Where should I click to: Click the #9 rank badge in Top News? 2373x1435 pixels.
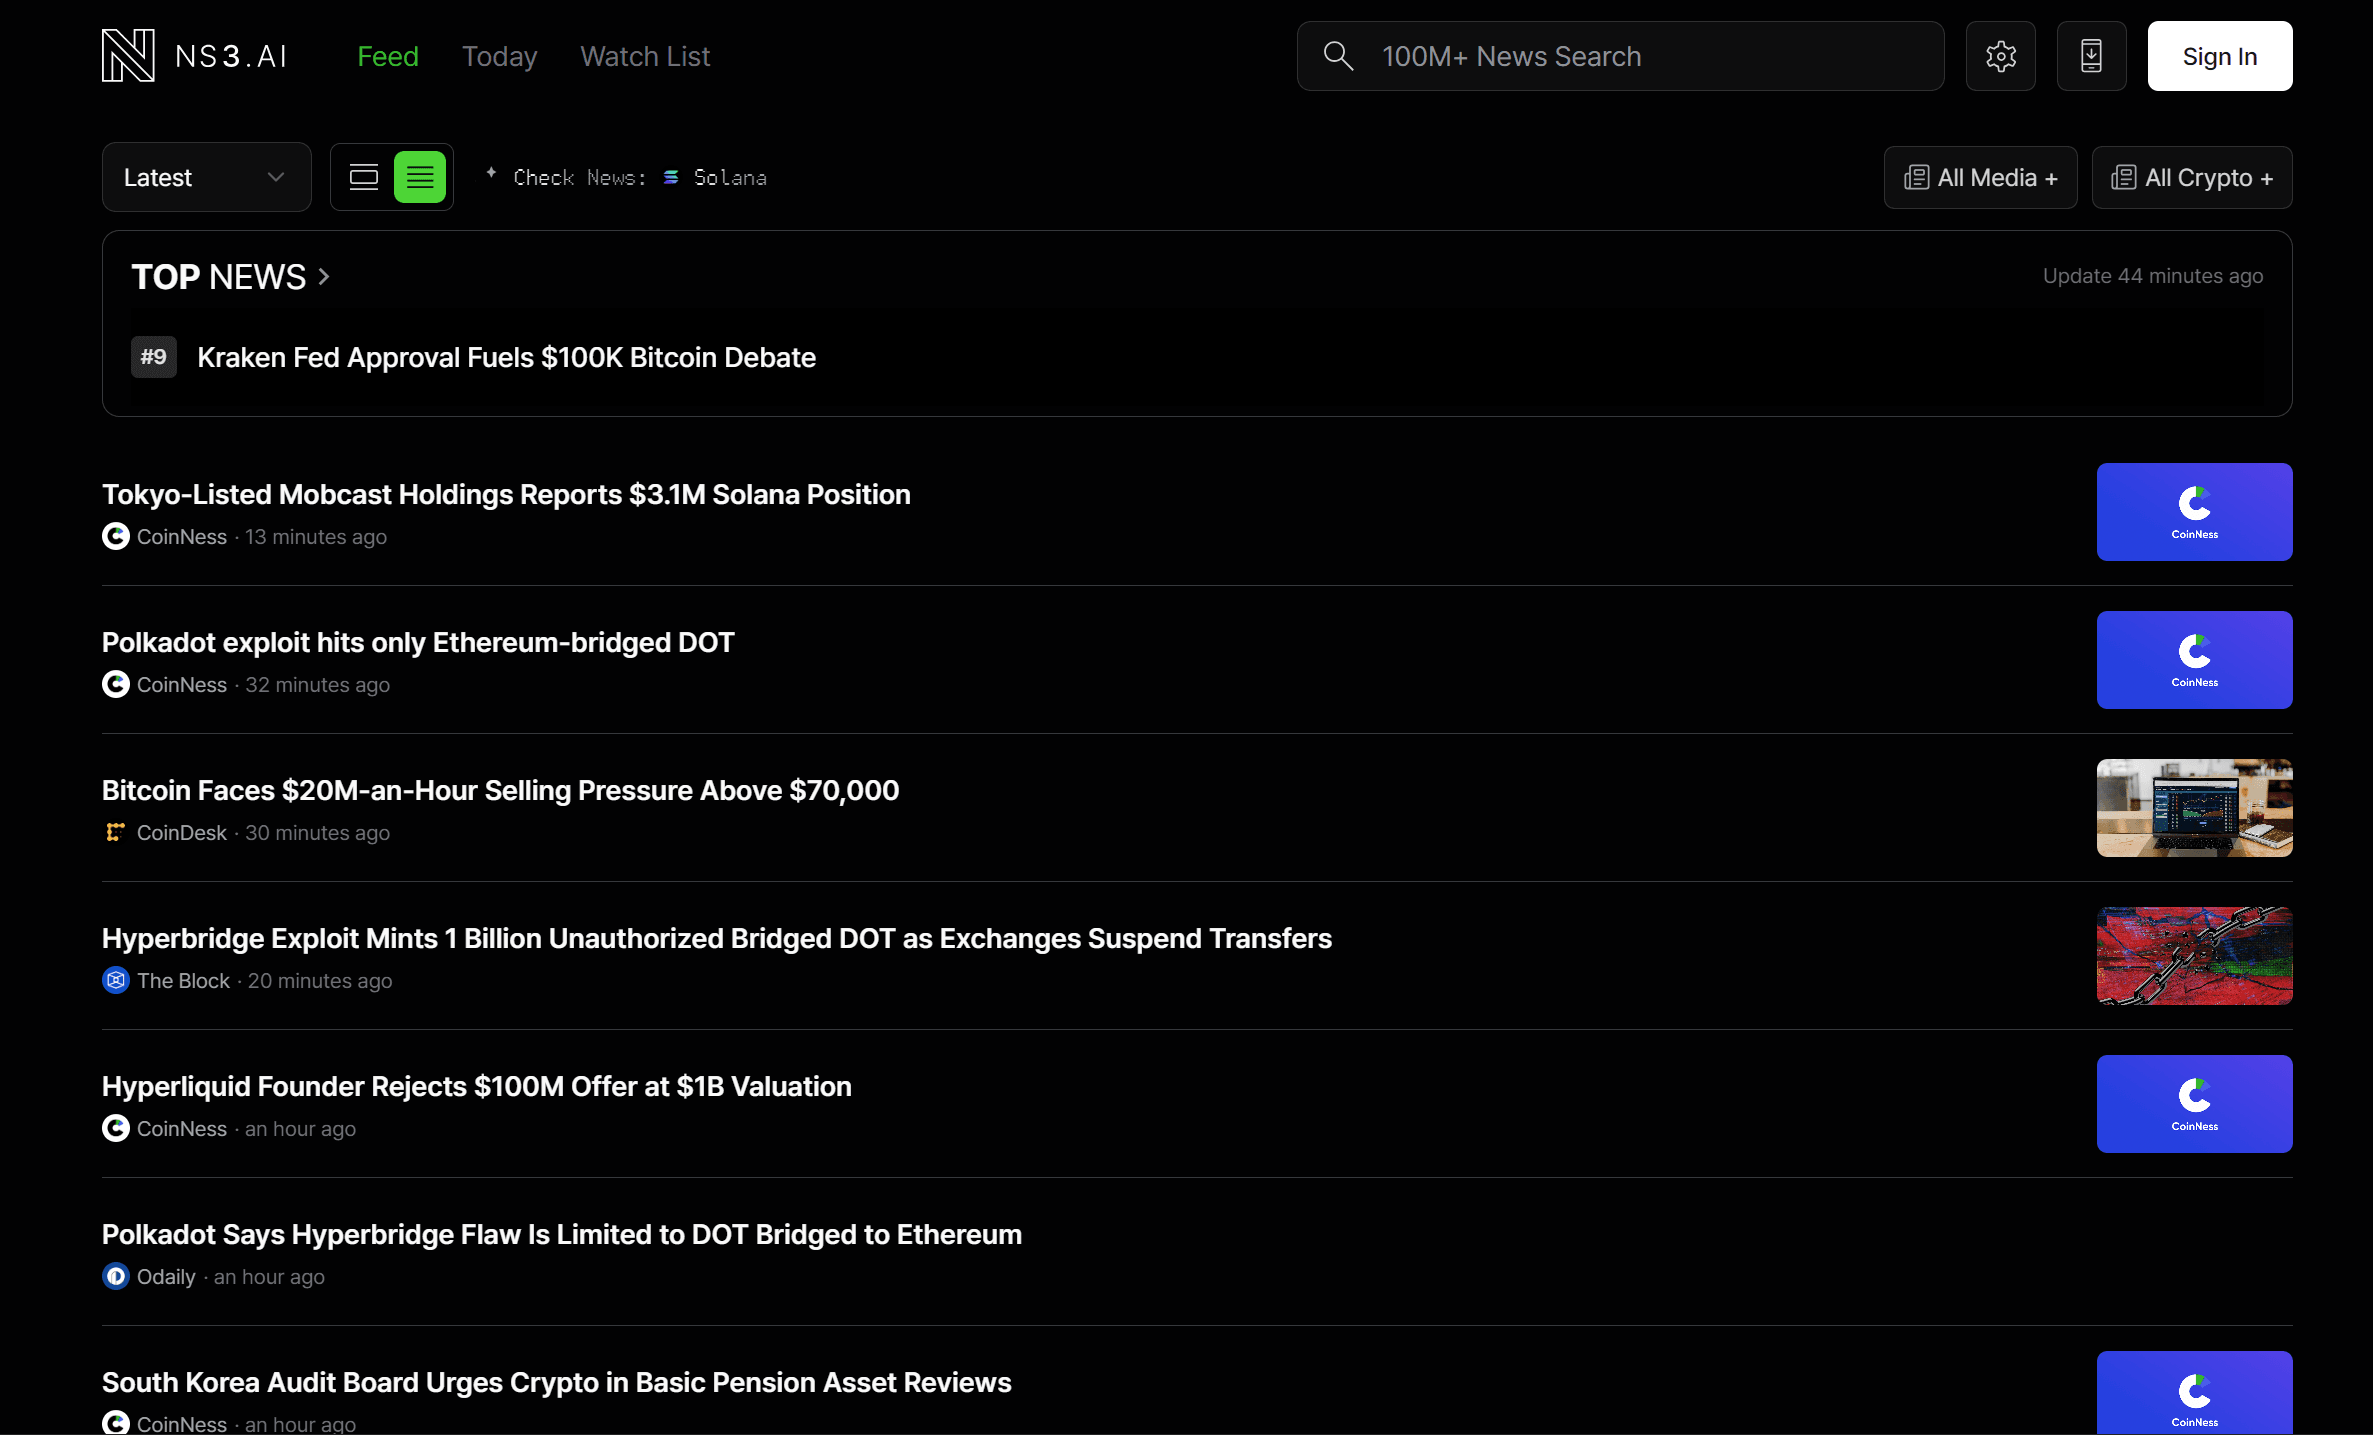pyautogui.click(x=154, y=357)
